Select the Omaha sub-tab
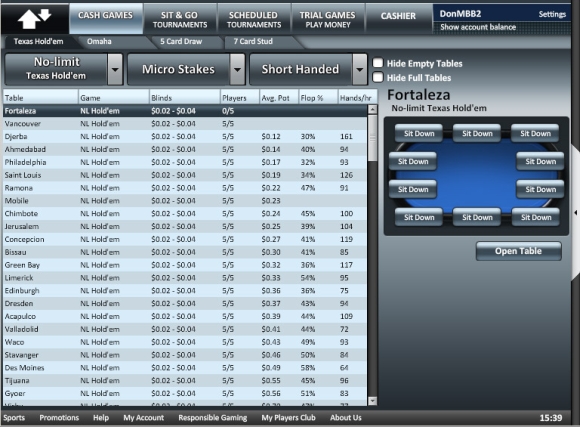This screenshot has height=427, width=580. 99,41
